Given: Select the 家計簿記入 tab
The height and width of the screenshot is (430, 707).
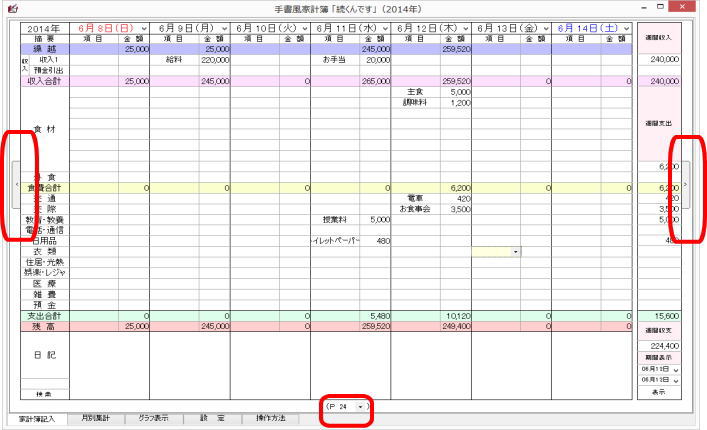Looking at the screenshot, I should point(37,419).
